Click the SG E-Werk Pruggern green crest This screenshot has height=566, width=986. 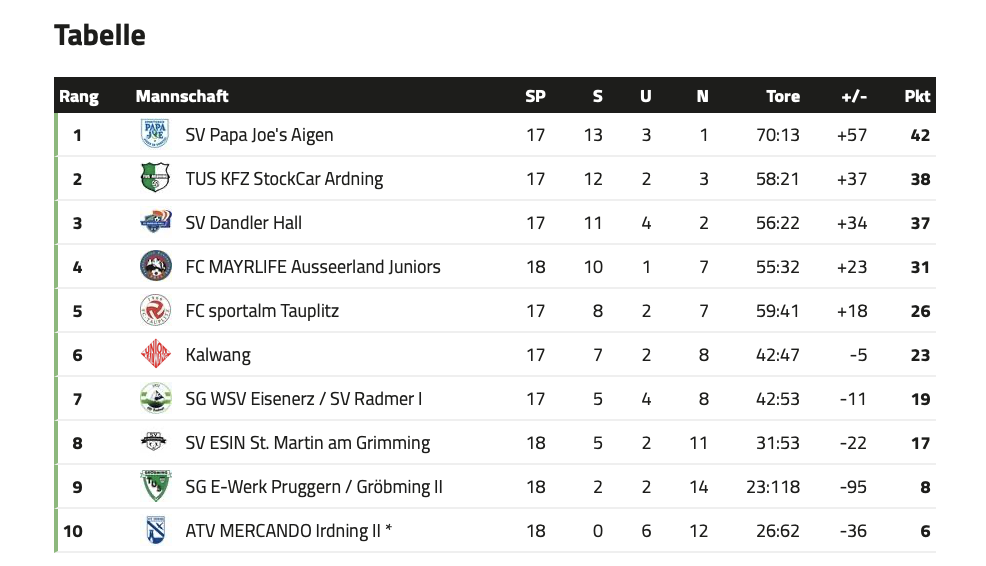pyautogui.click(x=155, y=486)
